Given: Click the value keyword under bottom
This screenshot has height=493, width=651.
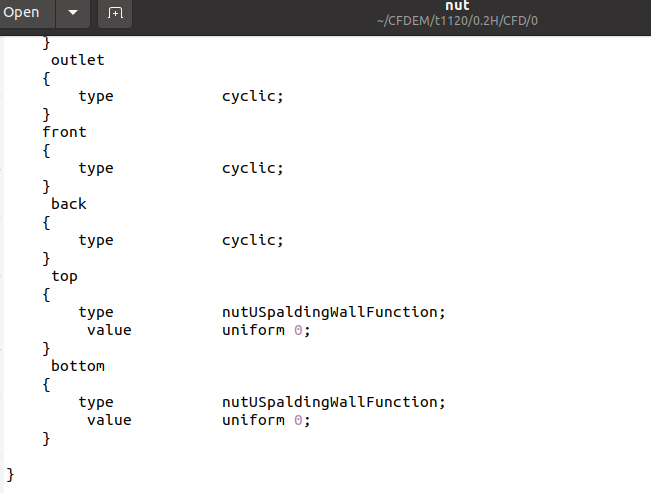Looking at the screenshot, I should [109, 420].
